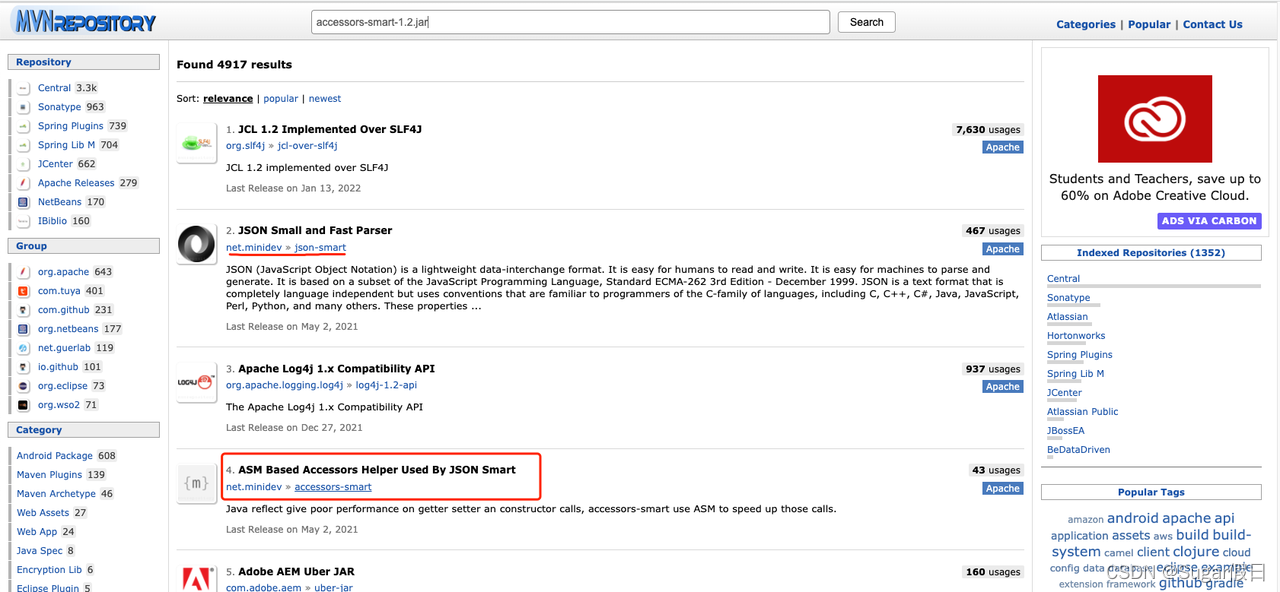Open the Android Package category
1280x592 pixels.
pyautogui.click(x=54, y=456)
